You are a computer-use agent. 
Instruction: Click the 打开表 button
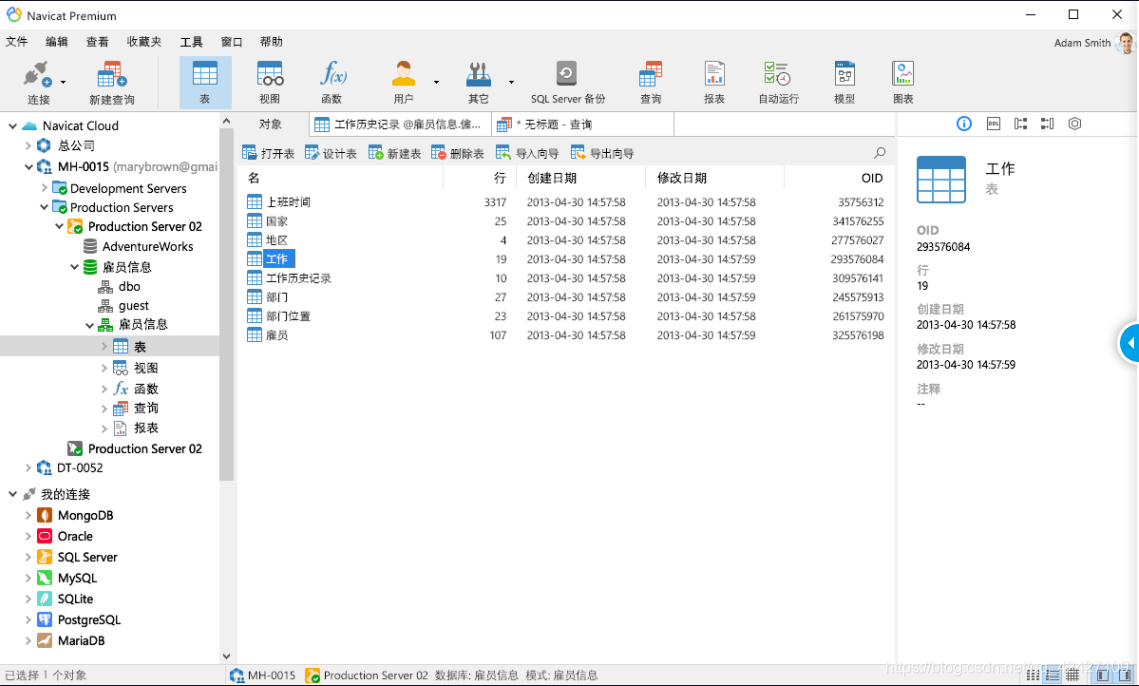coord(268,153)
